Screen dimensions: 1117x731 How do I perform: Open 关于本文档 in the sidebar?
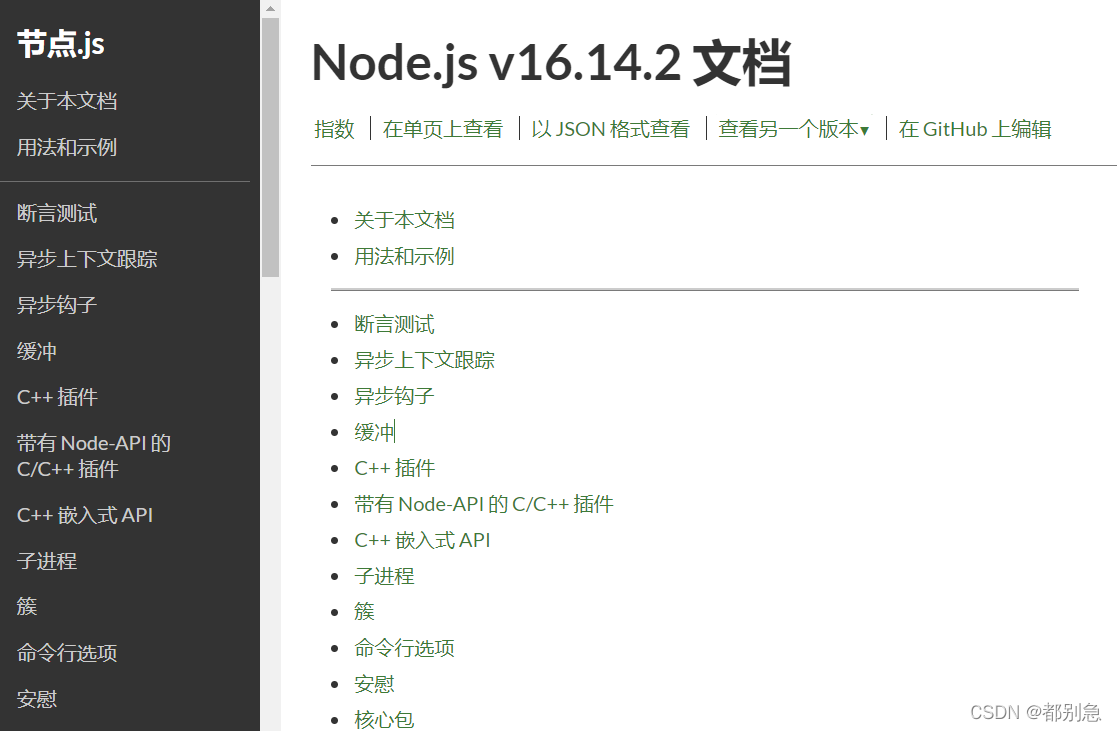click(x=67, y=101)
